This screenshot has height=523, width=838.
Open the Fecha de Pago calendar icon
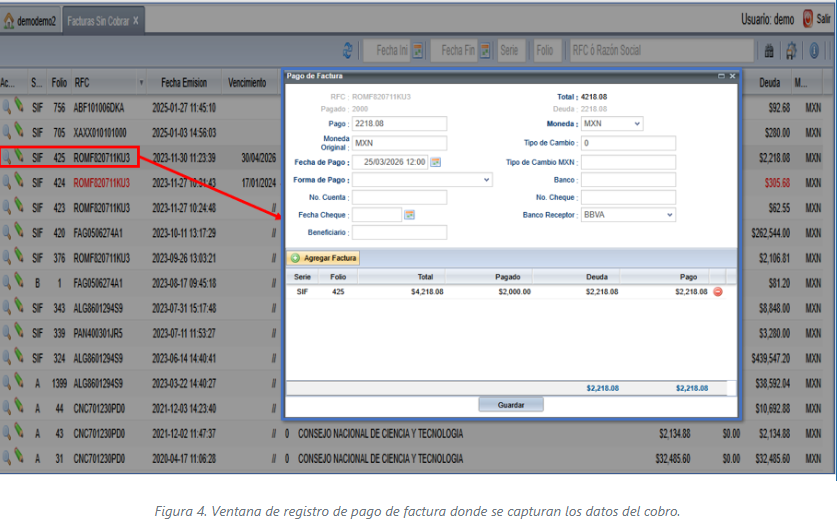[x=436, y=162]
